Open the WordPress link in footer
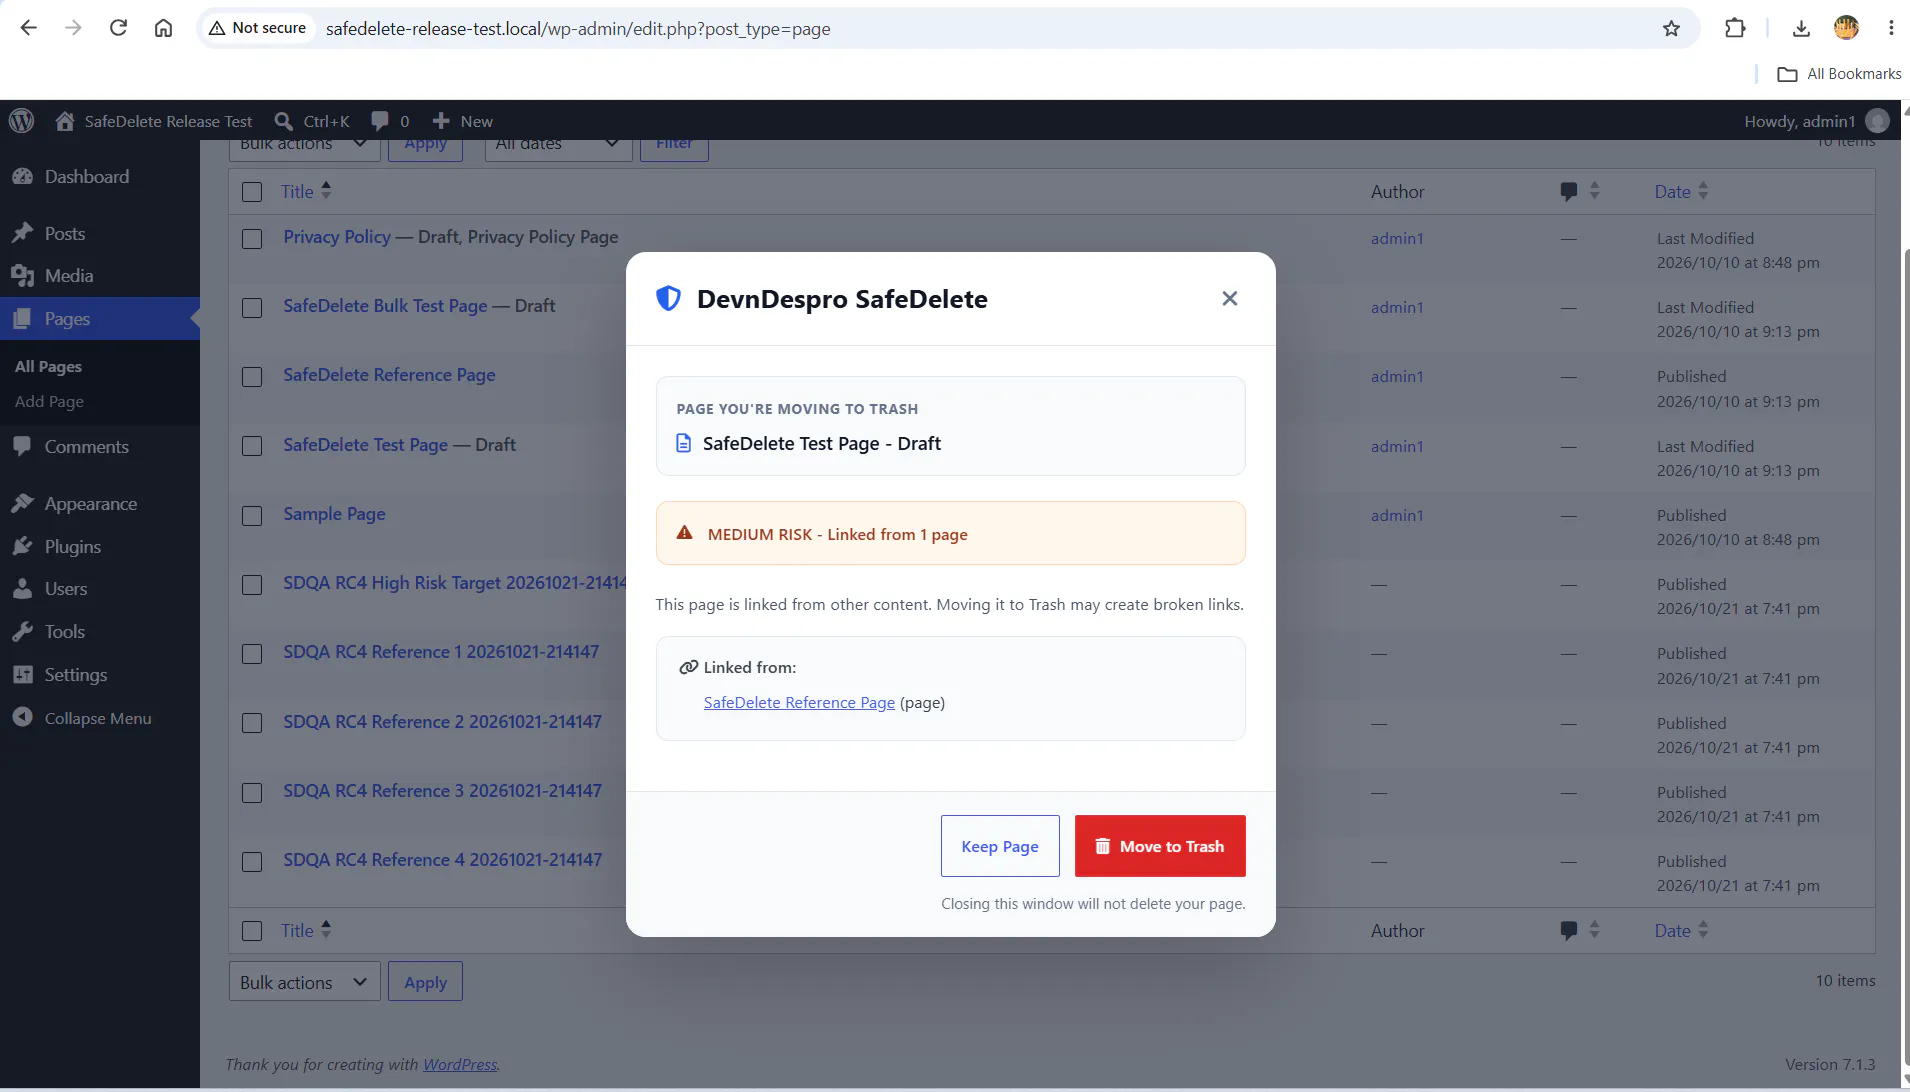Screen dimensions: 1910x1092 pos(460,1064)
